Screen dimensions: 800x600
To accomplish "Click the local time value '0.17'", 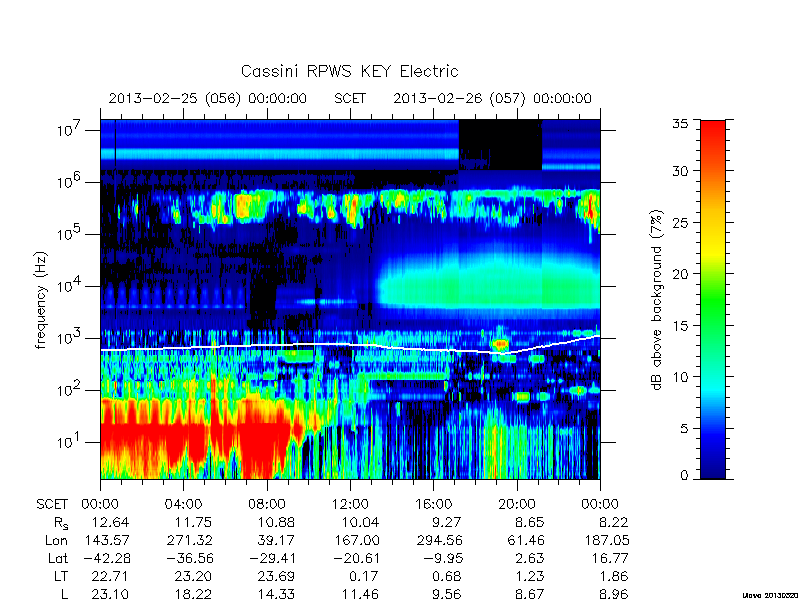I will tap(364, 577).
